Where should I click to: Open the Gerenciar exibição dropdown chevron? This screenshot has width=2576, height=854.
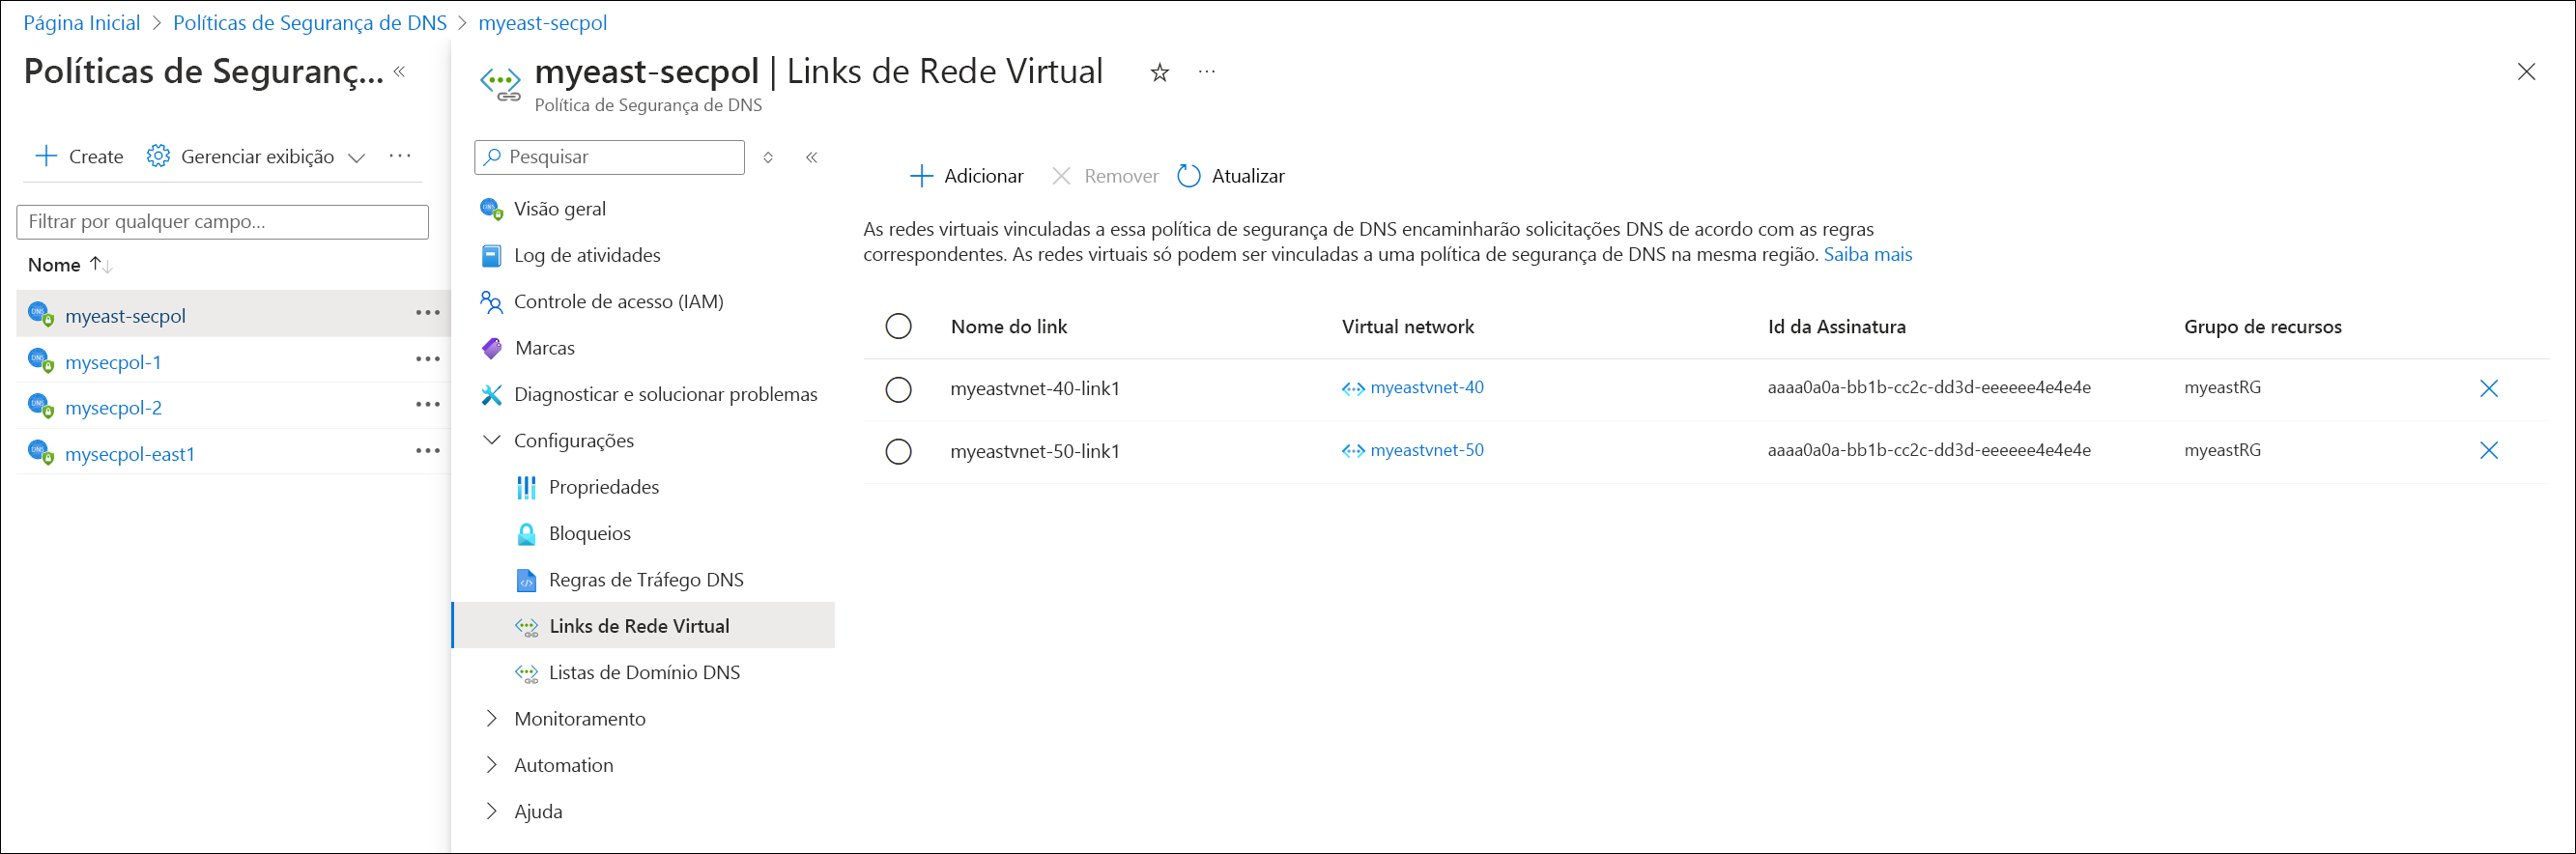356,157
